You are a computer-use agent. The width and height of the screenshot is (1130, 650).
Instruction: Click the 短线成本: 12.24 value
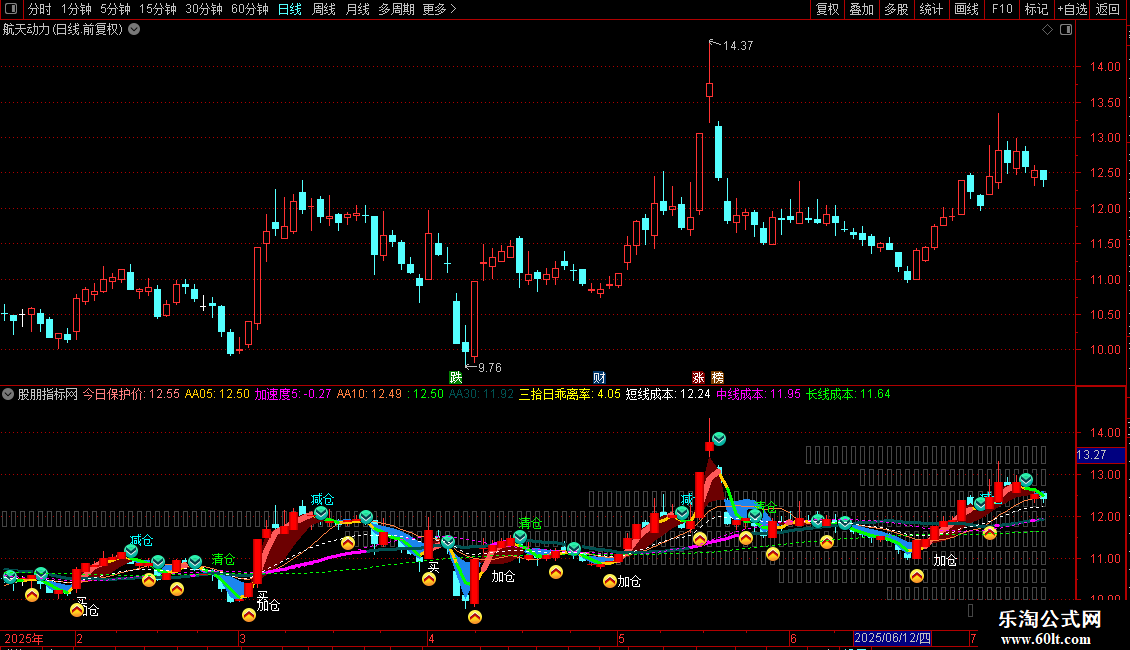tap(668, 394)
